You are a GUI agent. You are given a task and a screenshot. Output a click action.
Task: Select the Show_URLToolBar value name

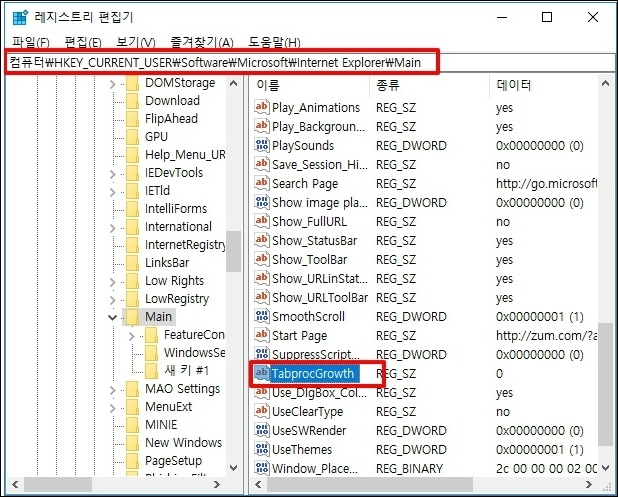(320, 297)
